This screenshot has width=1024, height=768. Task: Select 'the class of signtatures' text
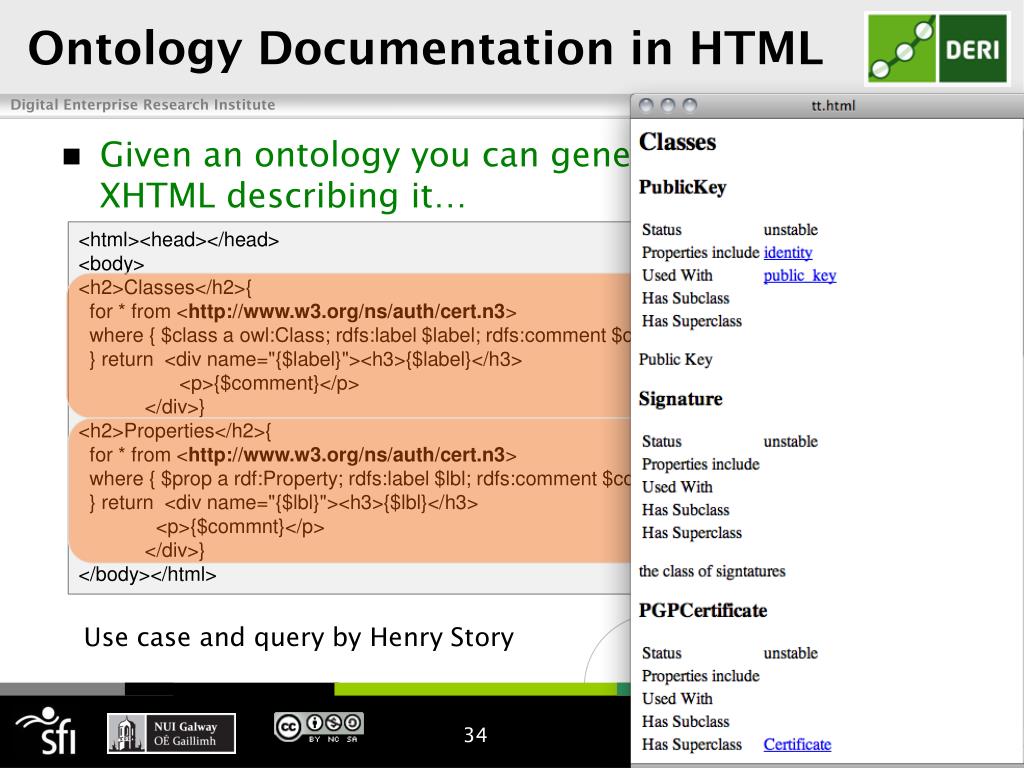(712, 571)
